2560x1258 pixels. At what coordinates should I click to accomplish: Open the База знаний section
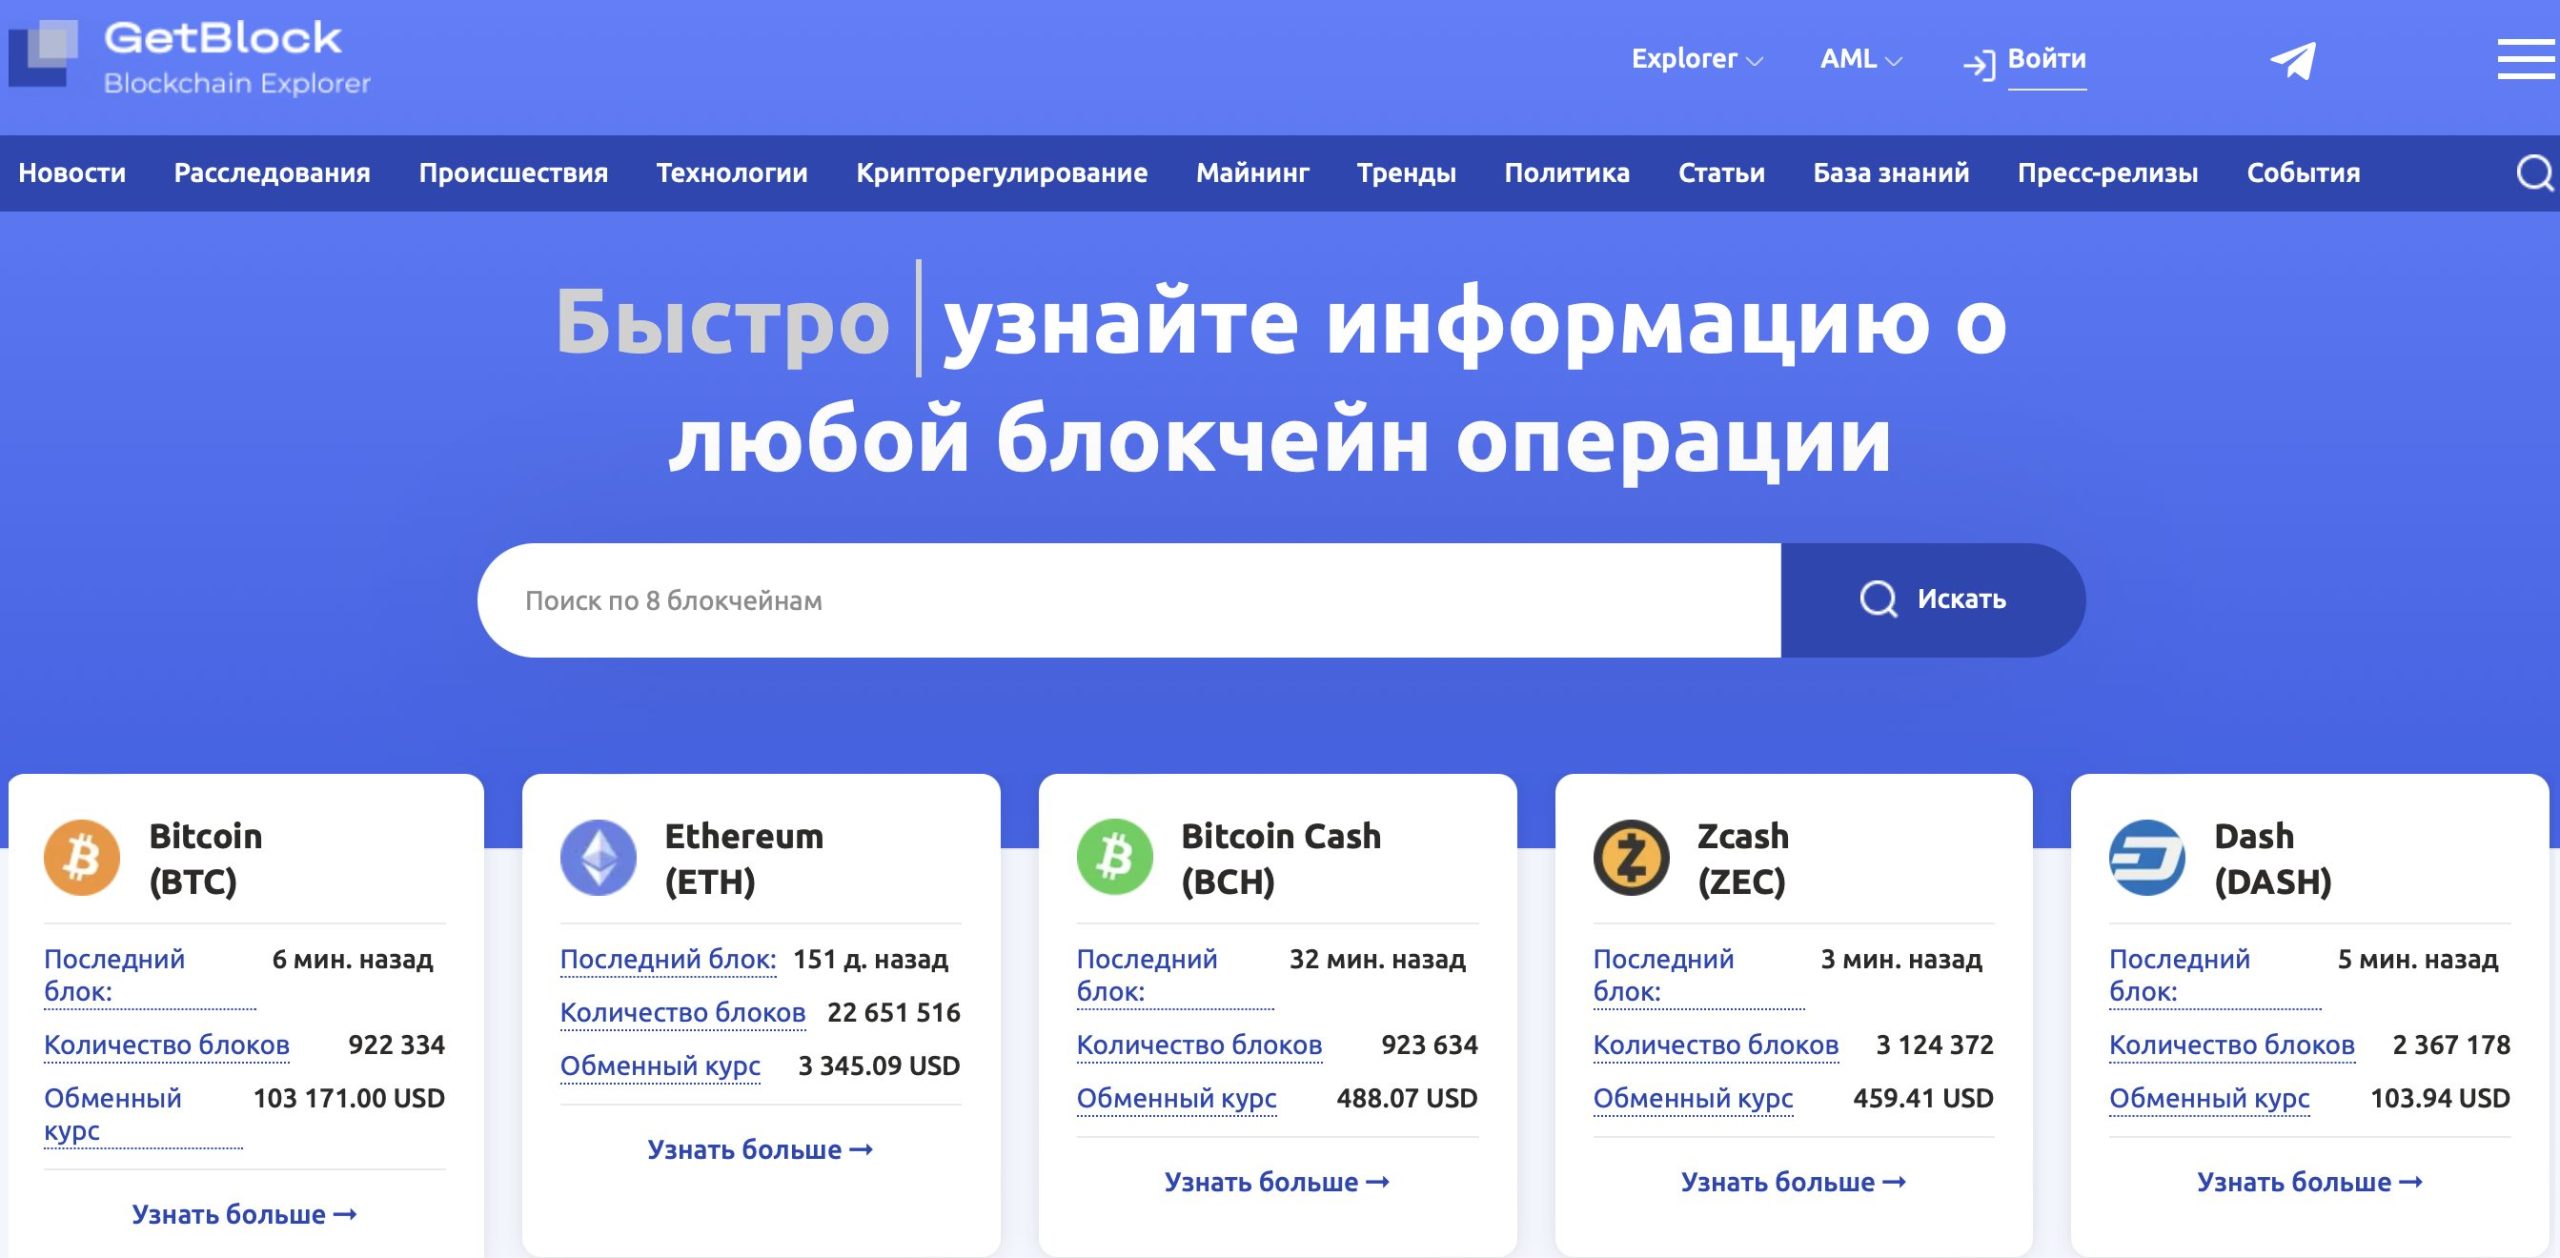pyautogui.click(x=1890, y=173)
